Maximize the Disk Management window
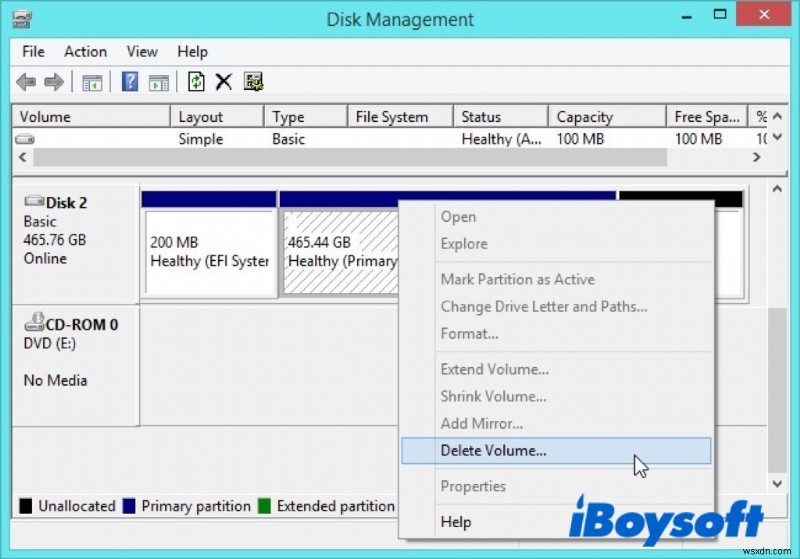 click(x=720, y=15)
